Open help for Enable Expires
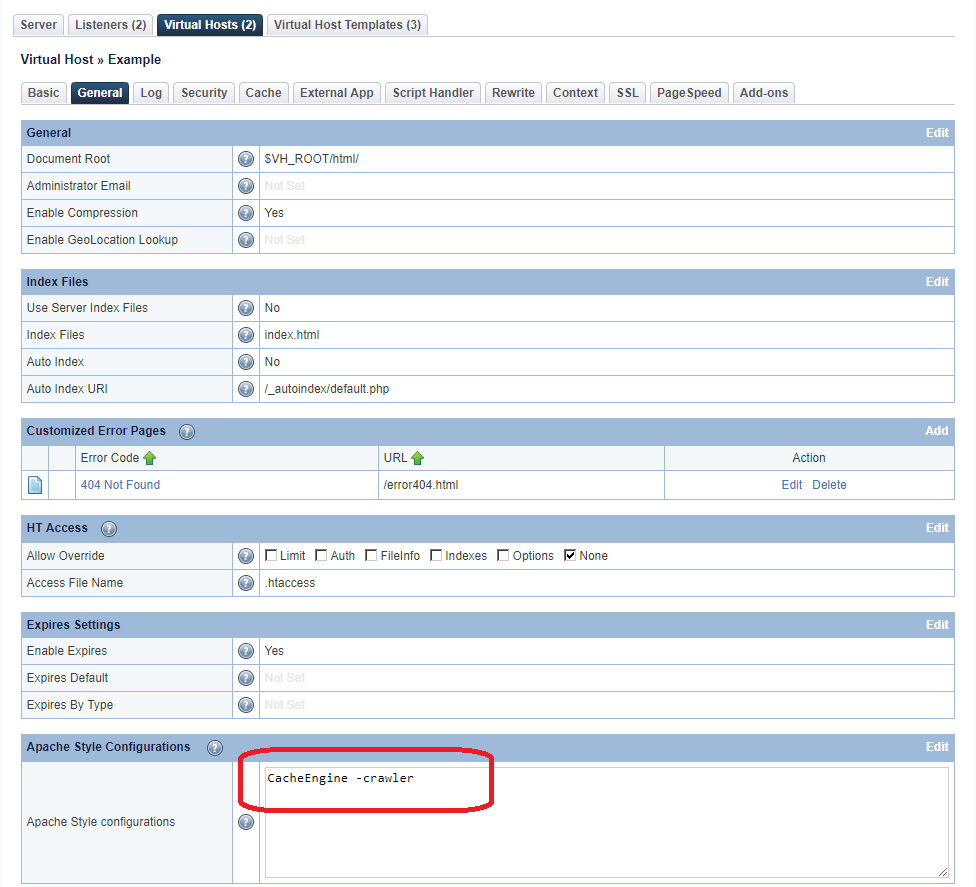Screen dimensions: 976x887 [x=246, y=650]
